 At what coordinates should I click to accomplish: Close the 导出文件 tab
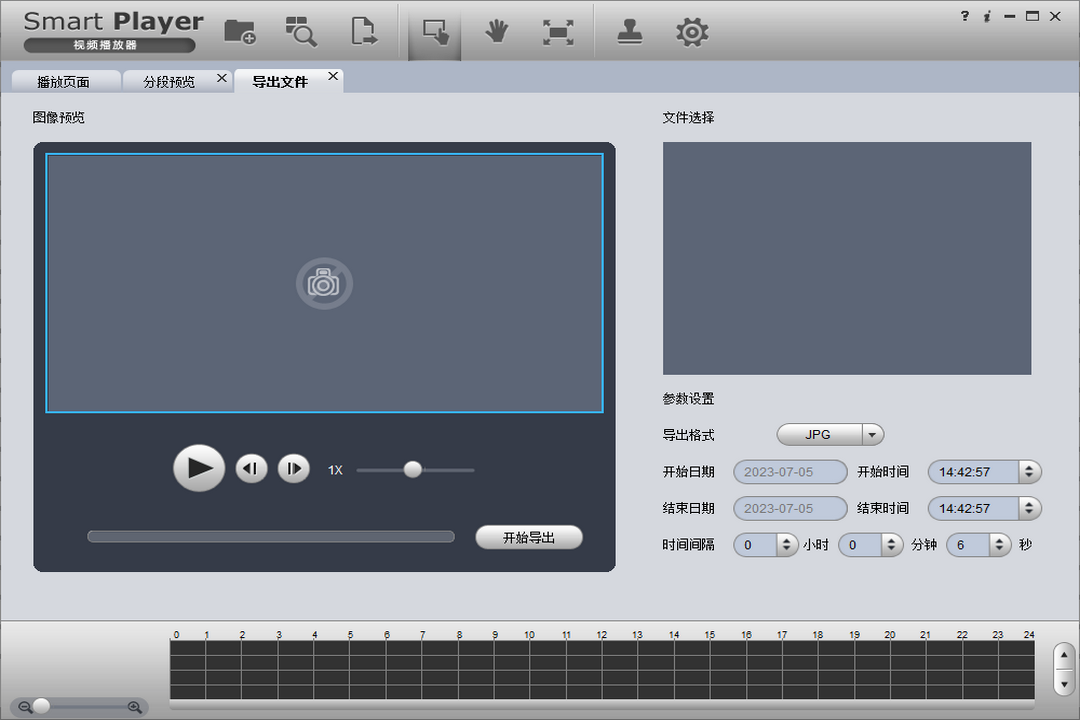tap(333, 77)
